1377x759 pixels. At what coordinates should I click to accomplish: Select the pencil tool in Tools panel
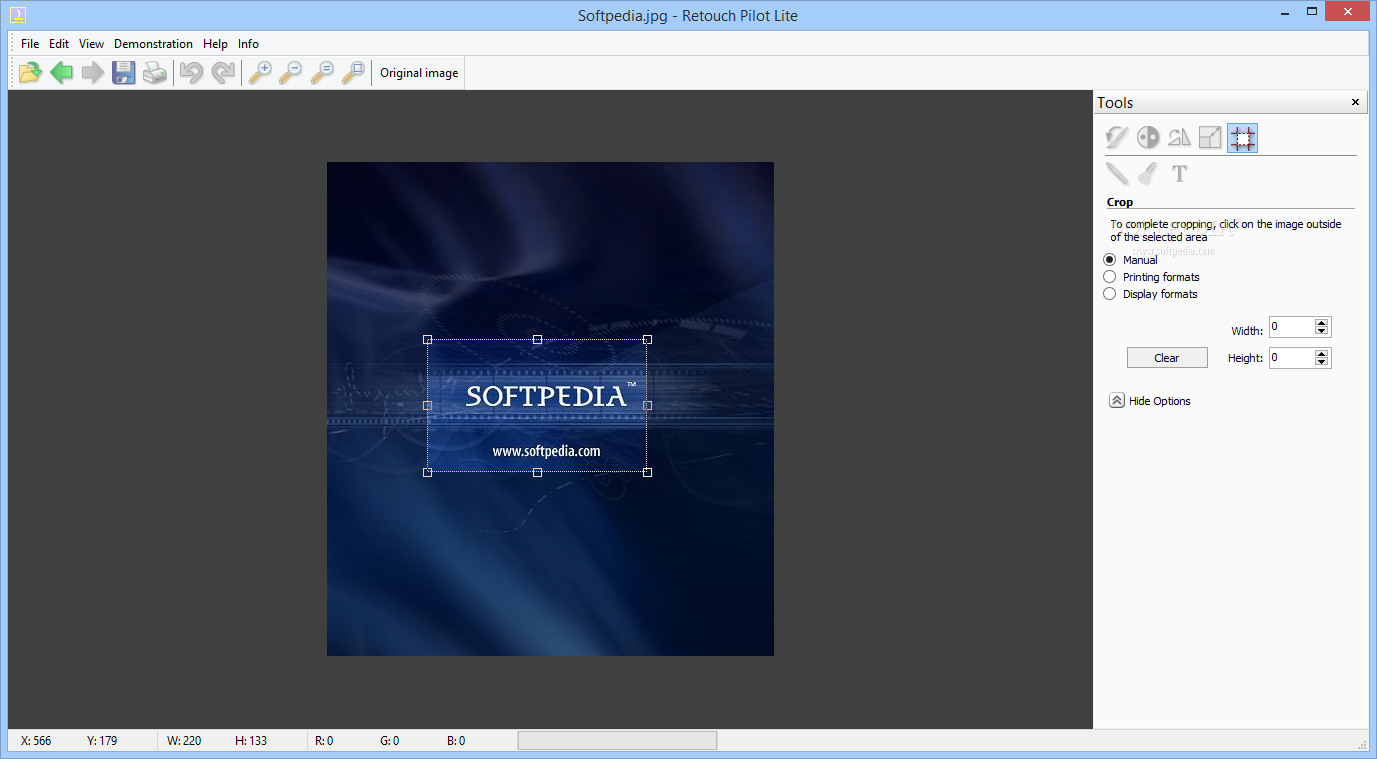1117,173
